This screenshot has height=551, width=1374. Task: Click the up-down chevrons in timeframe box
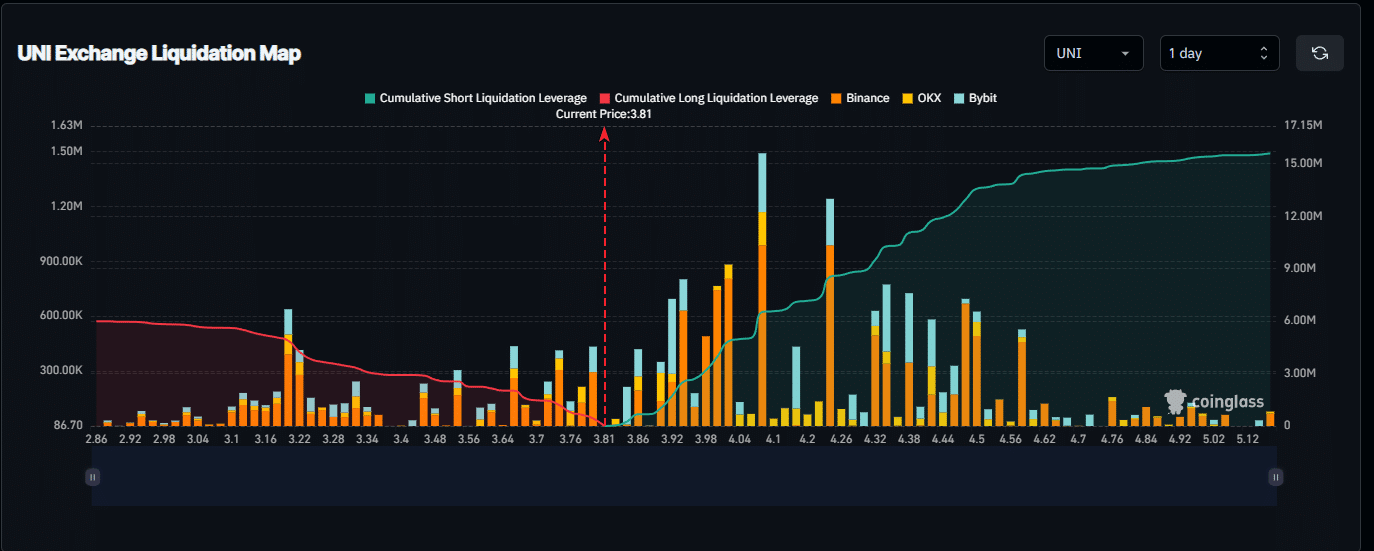[x=1263, y=53]
